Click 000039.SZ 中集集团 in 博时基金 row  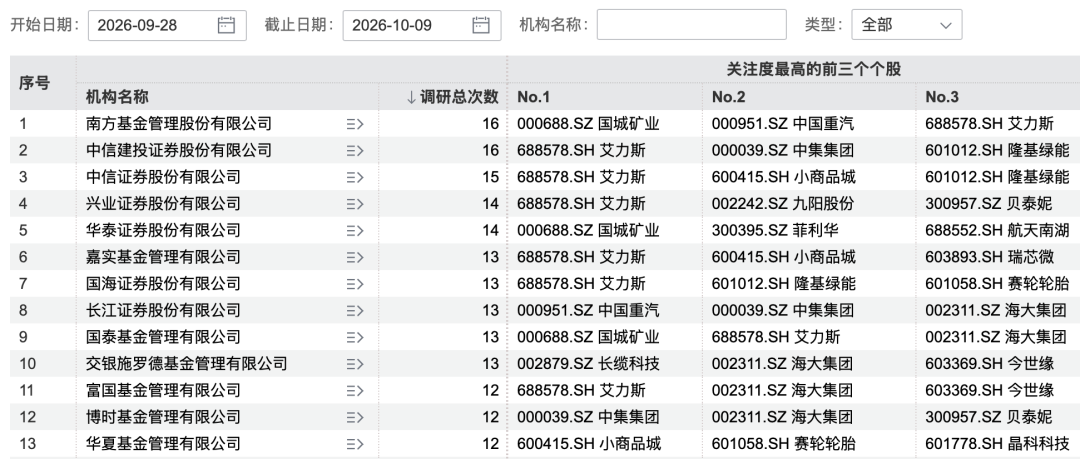[x=588, y=417]
